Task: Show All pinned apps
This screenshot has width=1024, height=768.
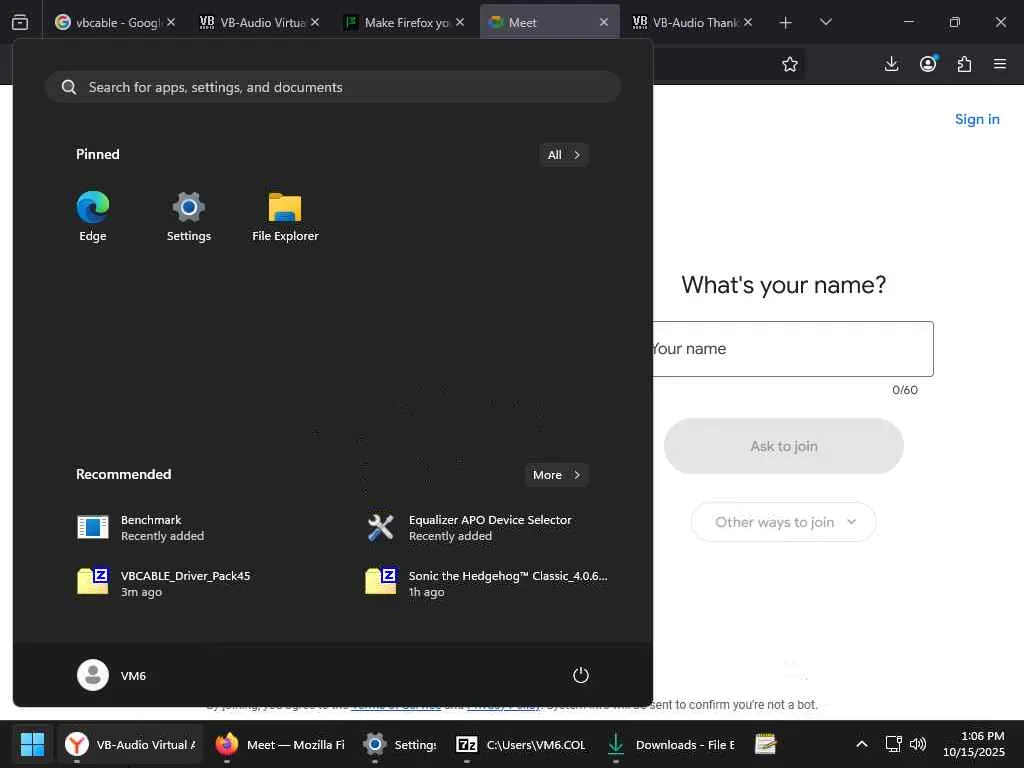Action: click(x=564, y=155)
